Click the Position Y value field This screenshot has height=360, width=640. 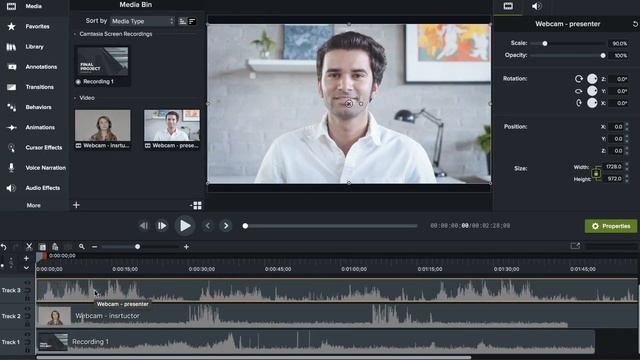click(616, 139)
